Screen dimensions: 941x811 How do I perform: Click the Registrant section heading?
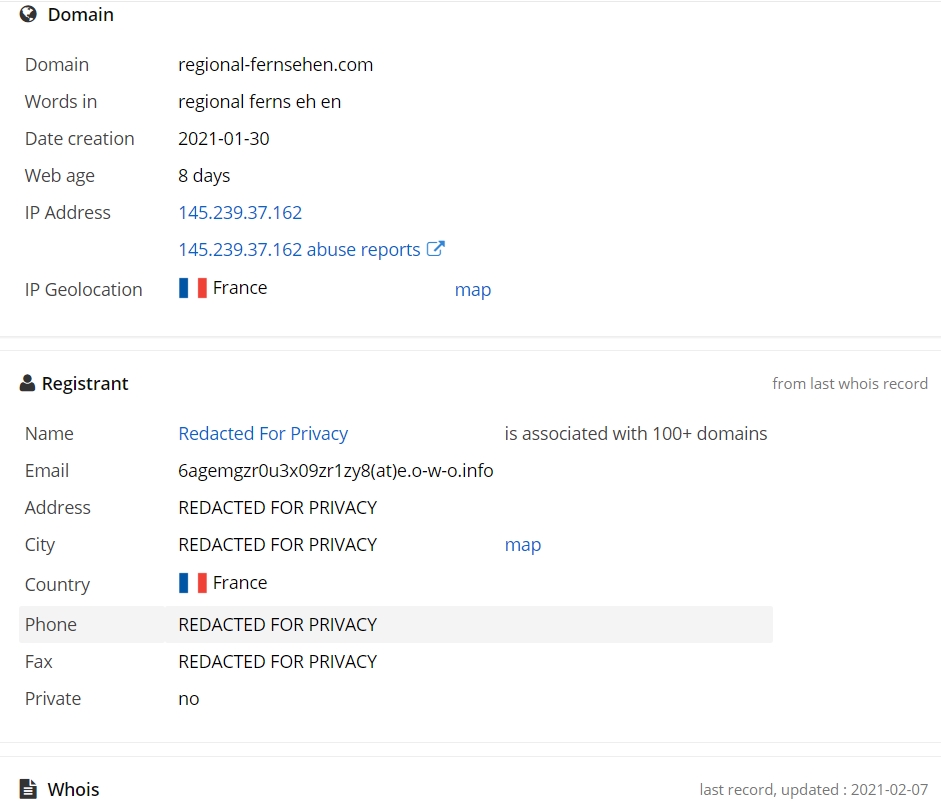click(x=85, y=384)
